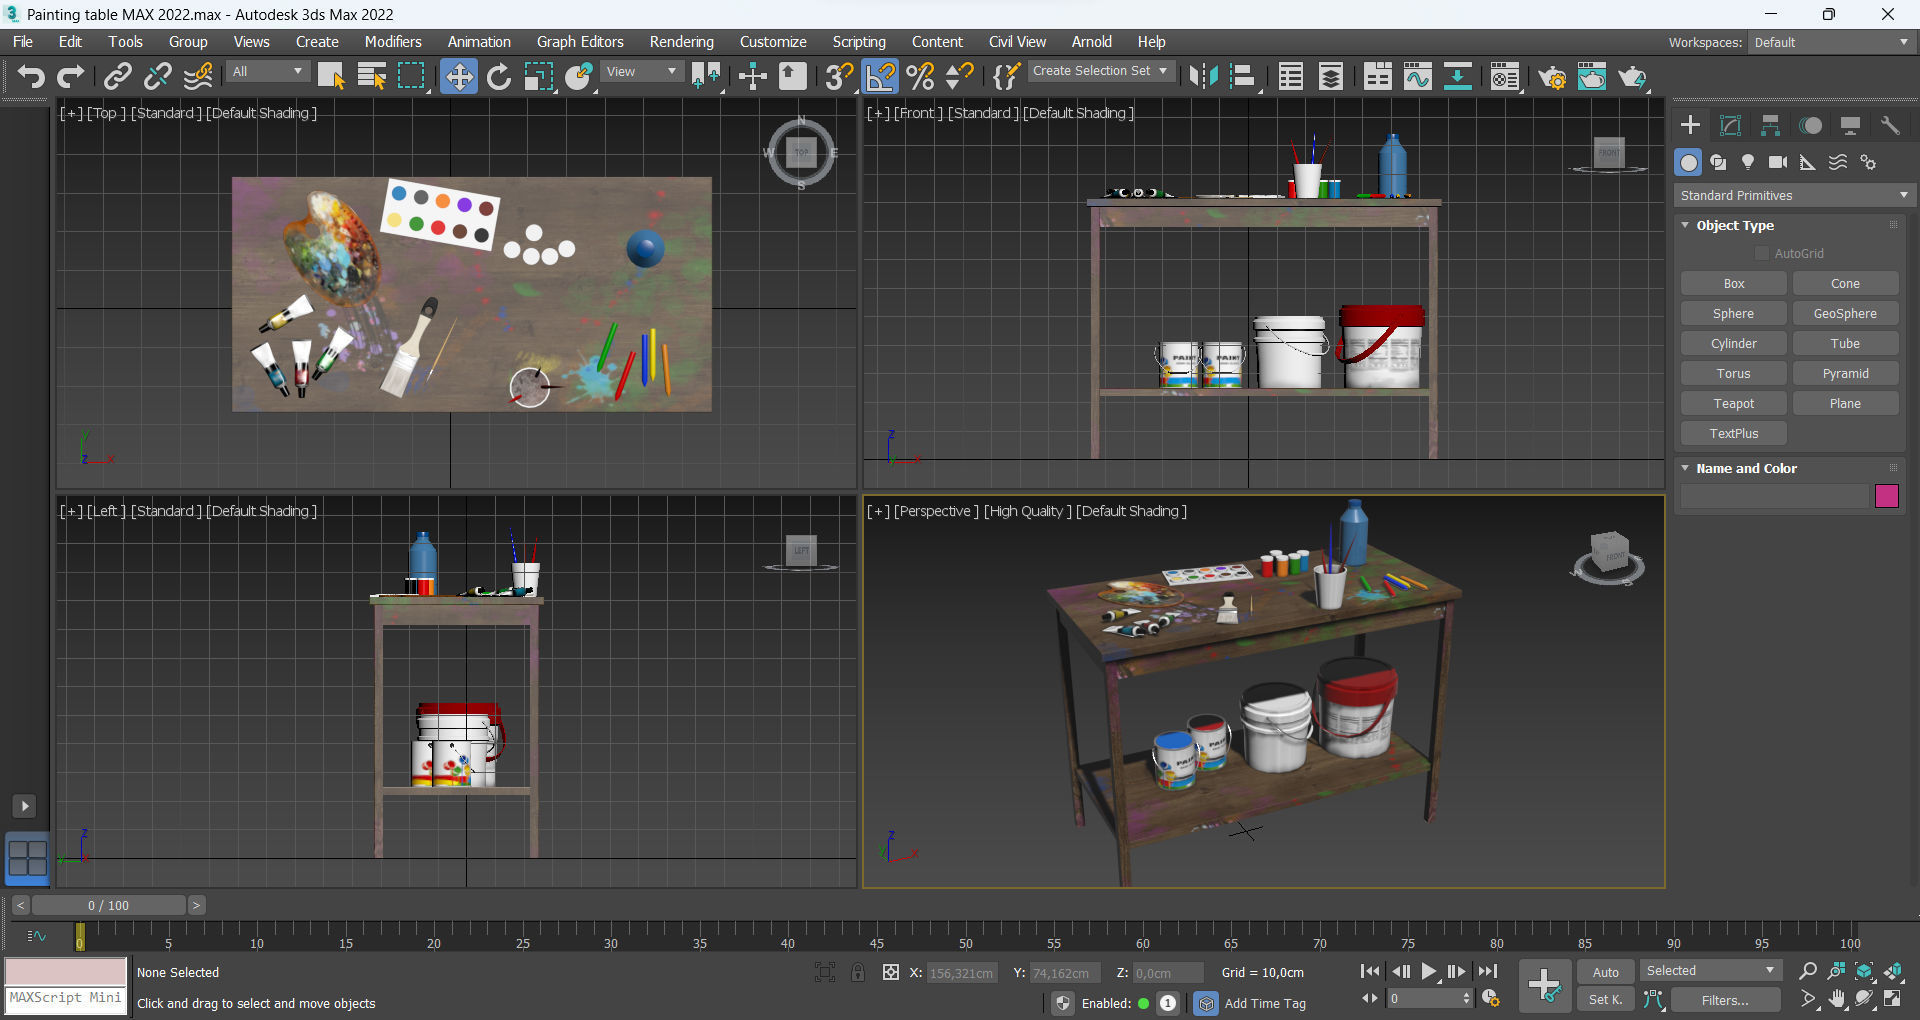This screenshot has height=1020, width=1920.
Task: Click the Redo arrow in the main toolbar
Action: [71, 76]
